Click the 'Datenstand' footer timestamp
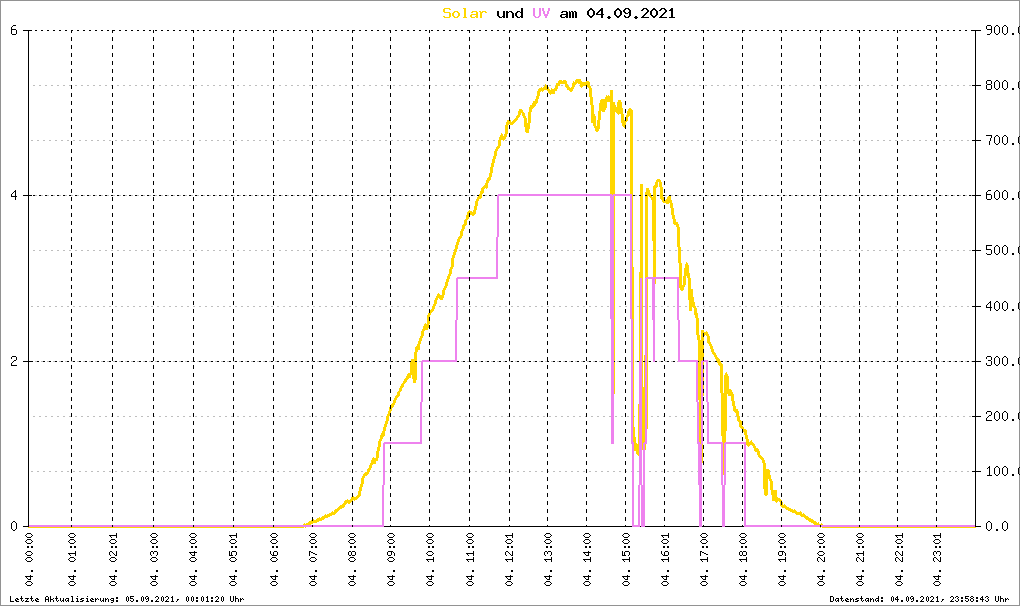Image resolution: width=1020 pixels, height=606 pixels. click(x=919, y=599)
